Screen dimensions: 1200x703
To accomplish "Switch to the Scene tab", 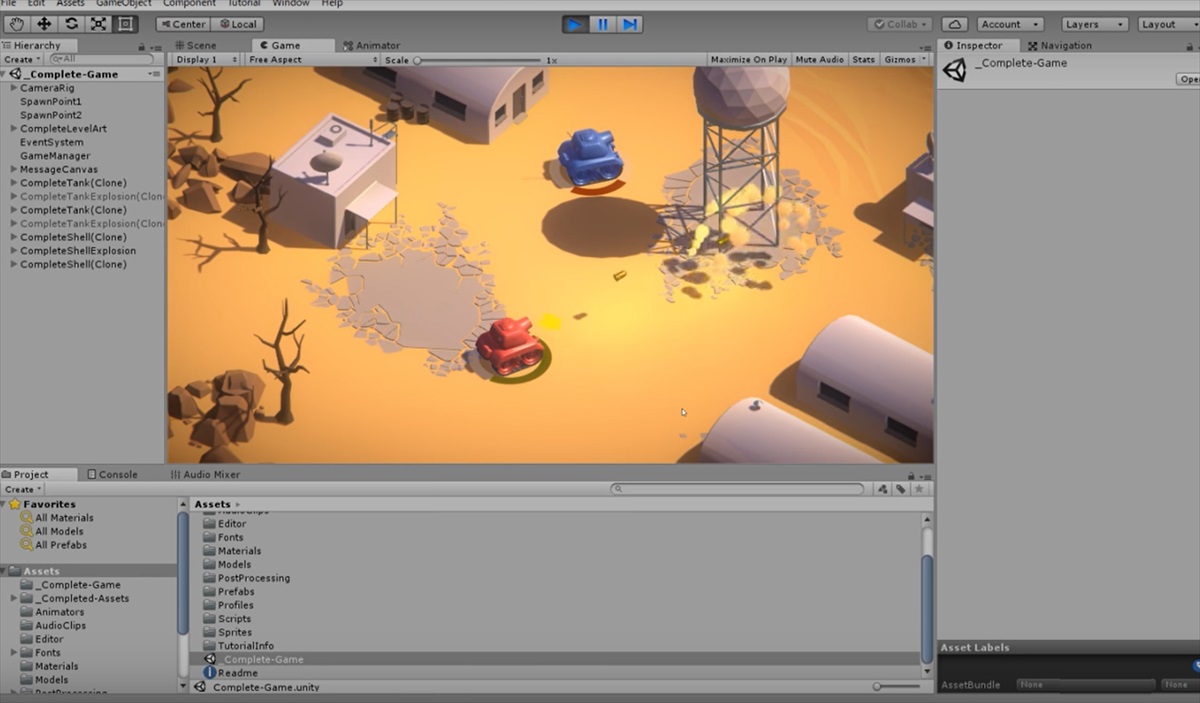I will click(x=195, y=45).
